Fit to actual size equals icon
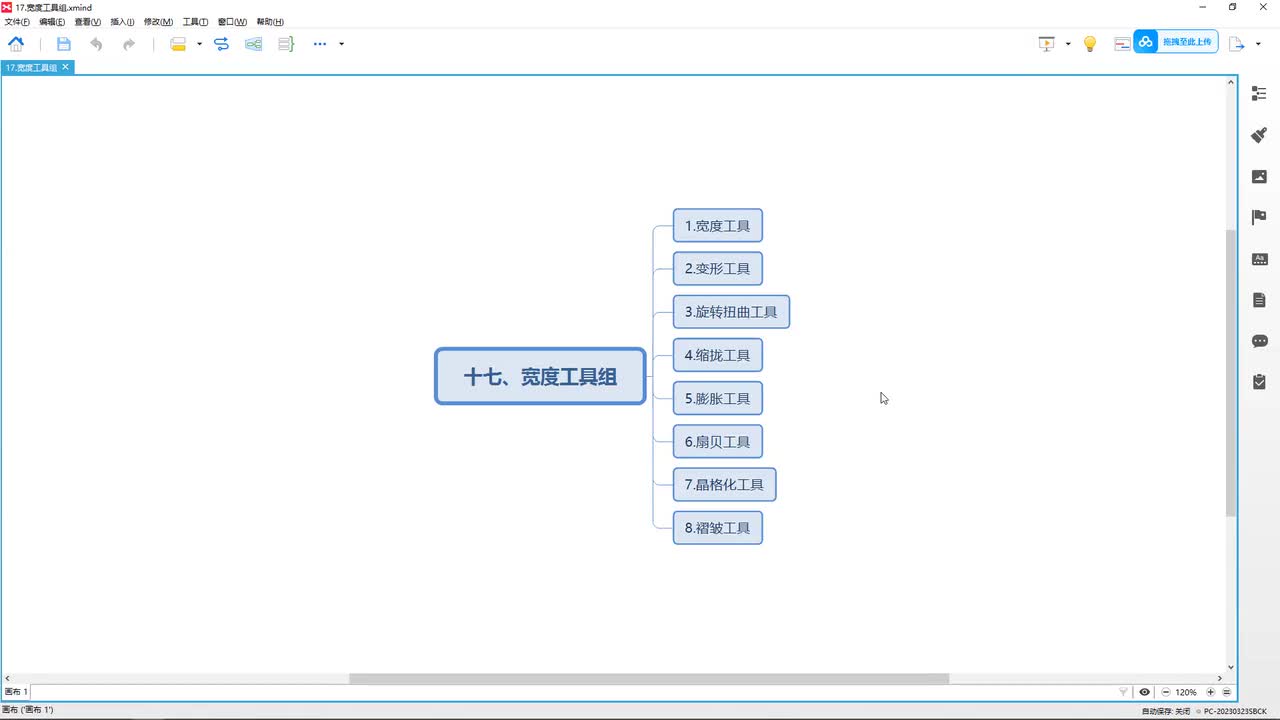 1227,692
